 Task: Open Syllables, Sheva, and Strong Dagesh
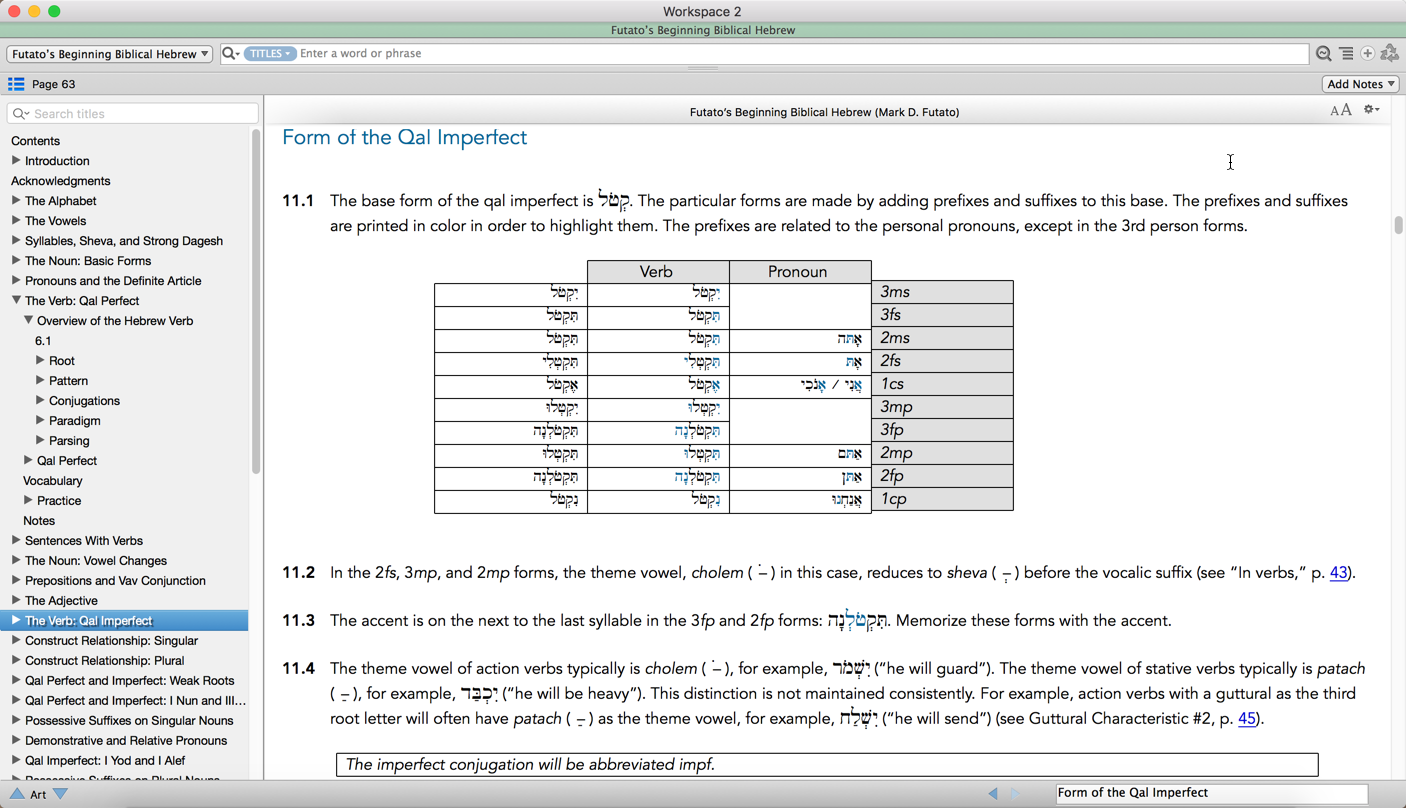click(124, 241)
